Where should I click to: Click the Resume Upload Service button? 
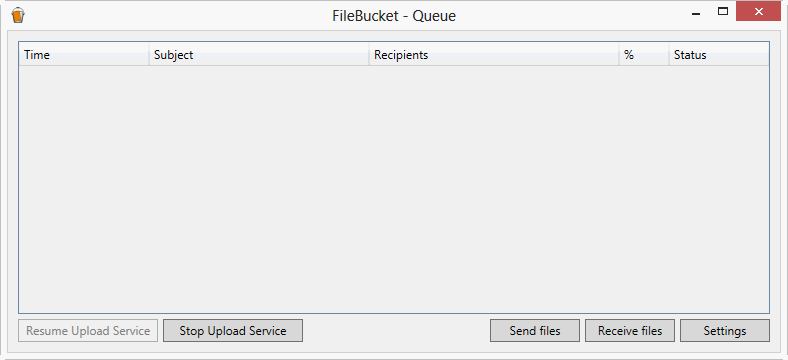click(88, 331)
